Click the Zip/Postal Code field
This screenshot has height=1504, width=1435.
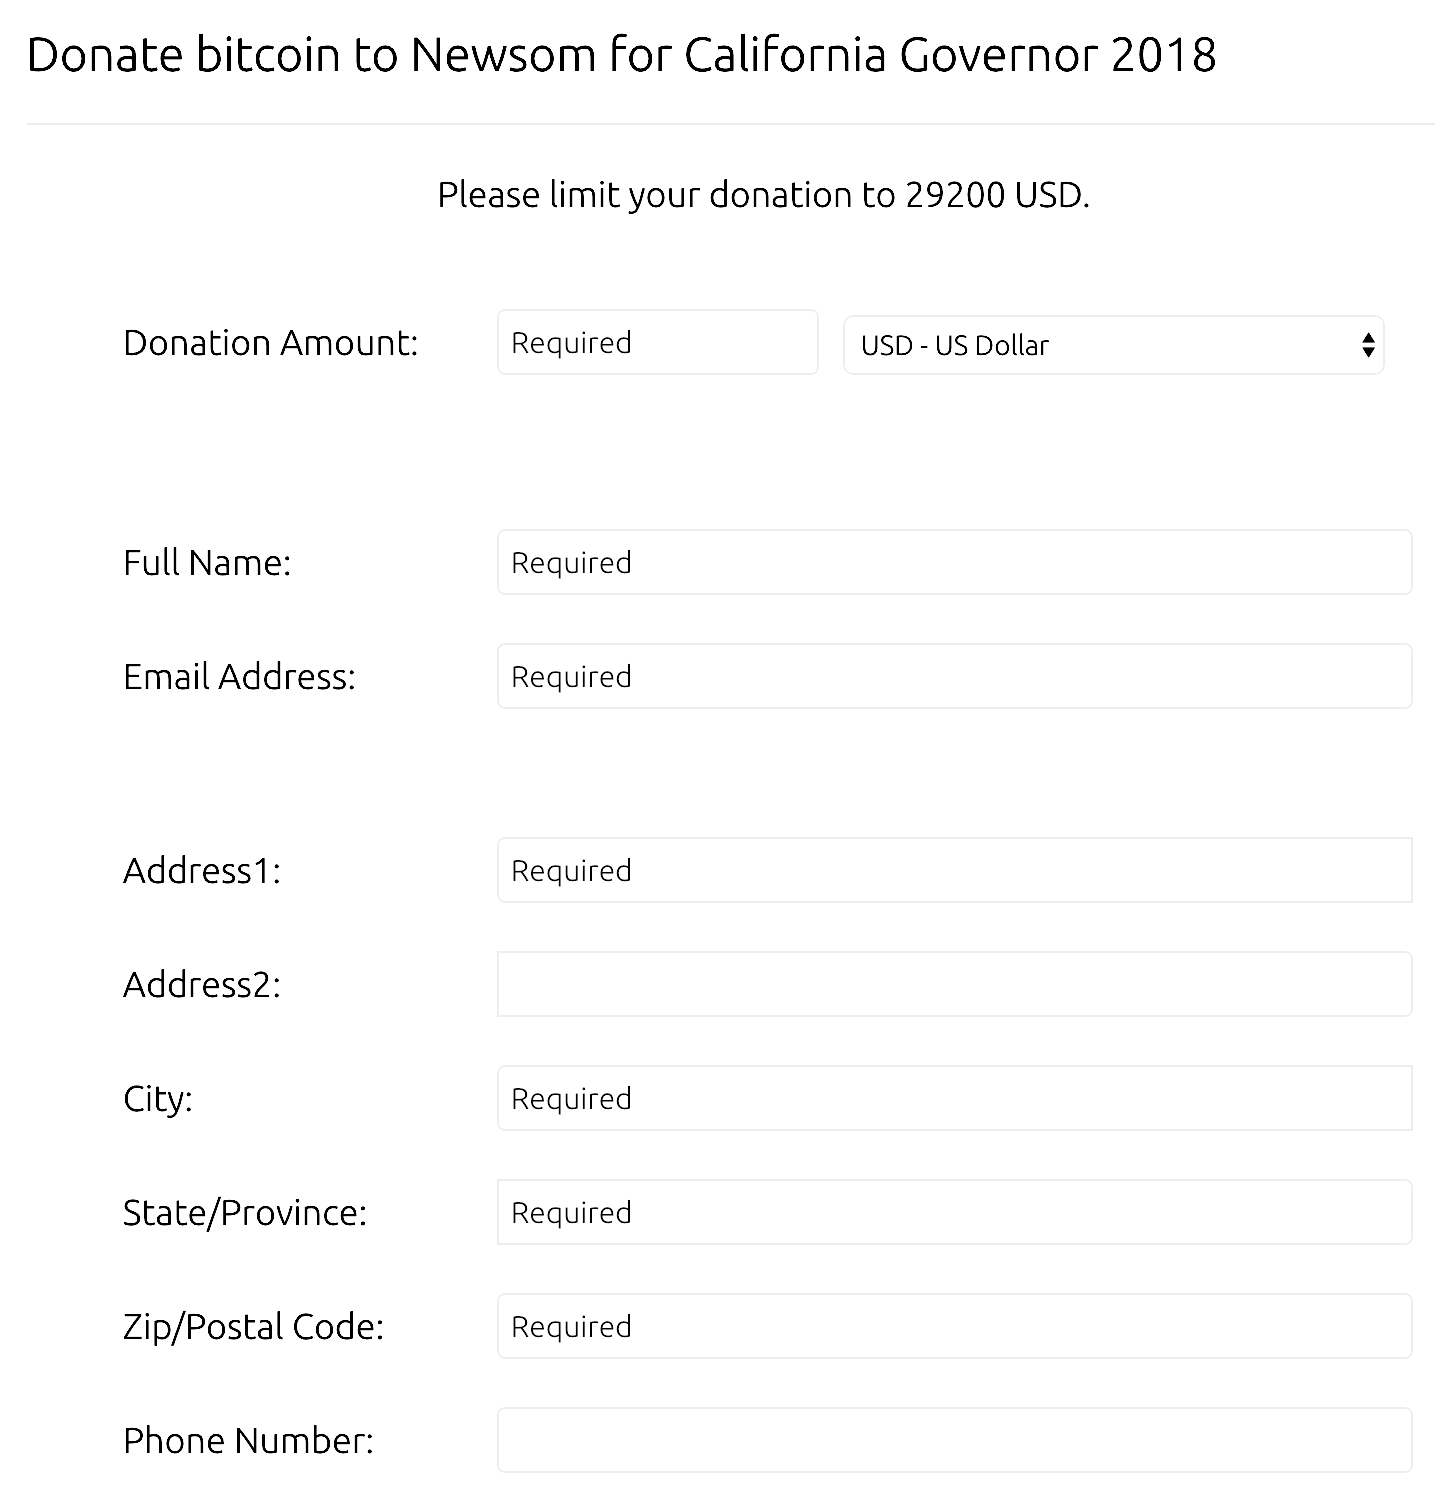point(954,1326)
